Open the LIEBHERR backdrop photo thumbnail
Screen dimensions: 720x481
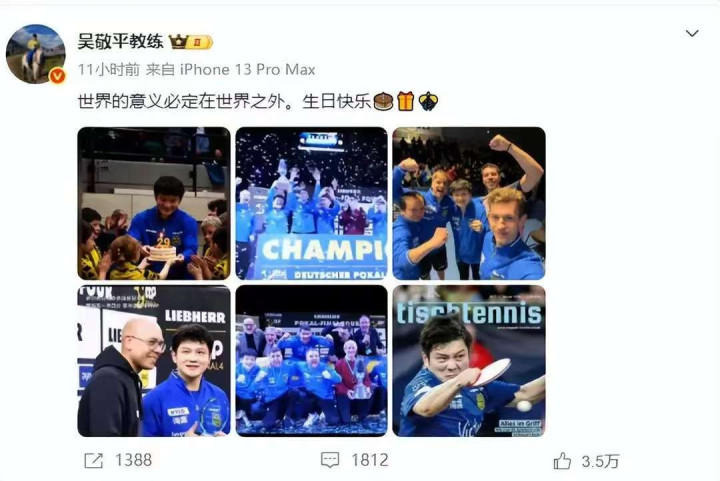point(154,361)
